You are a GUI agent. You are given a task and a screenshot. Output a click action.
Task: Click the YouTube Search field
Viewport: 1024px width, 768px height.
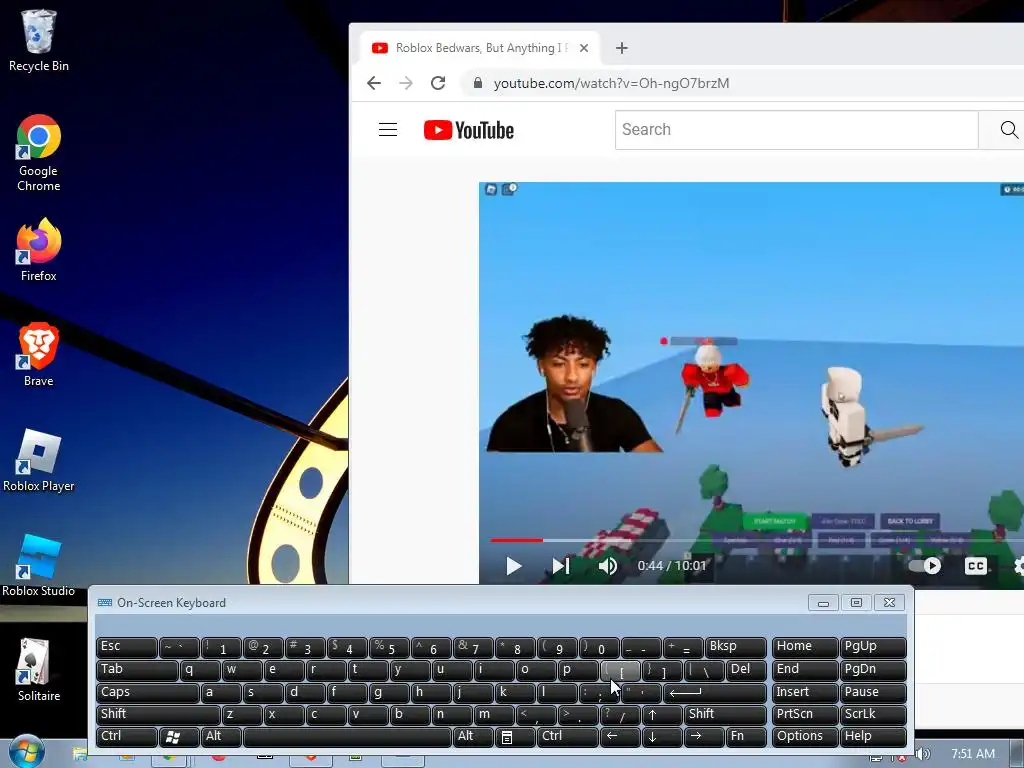point(796,129)
